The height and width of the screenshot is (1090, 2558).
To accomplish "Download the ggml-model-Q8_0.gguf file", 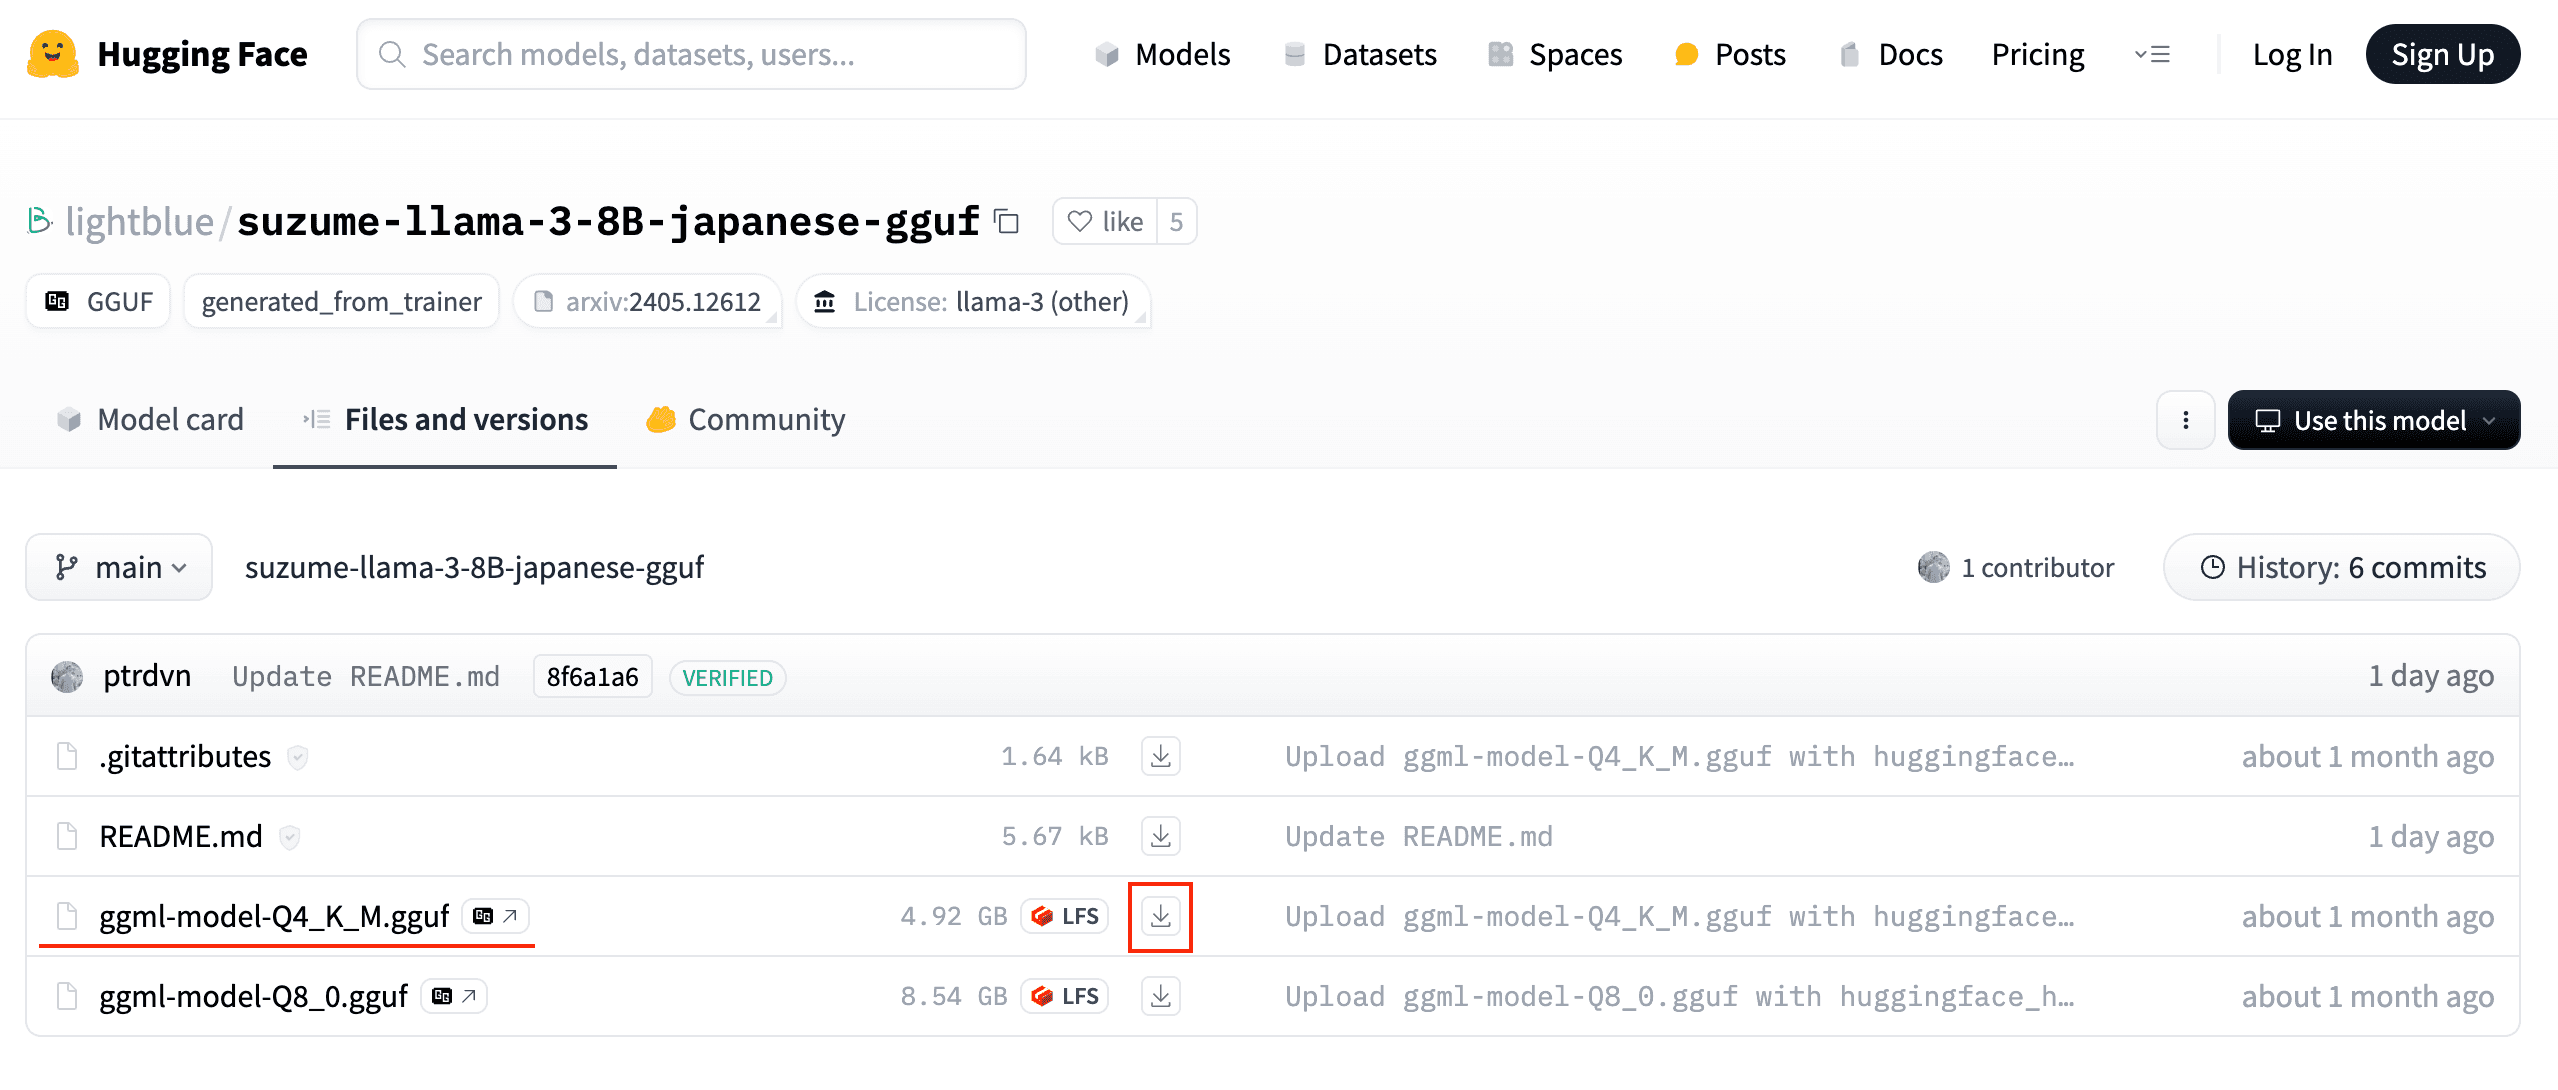I will [1160, 996].
